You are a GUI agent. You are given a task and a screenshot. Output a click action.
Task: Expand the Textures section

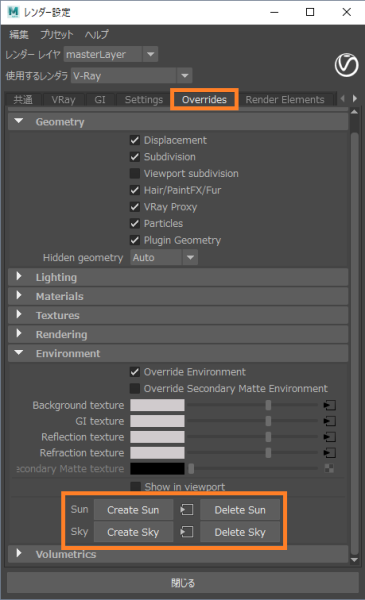tap(18, 315)
